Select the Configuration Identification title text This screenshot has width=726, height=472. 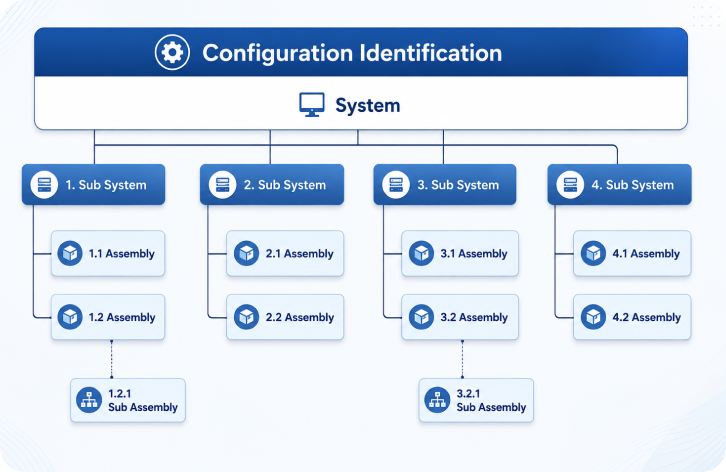[x=352, y=53]
